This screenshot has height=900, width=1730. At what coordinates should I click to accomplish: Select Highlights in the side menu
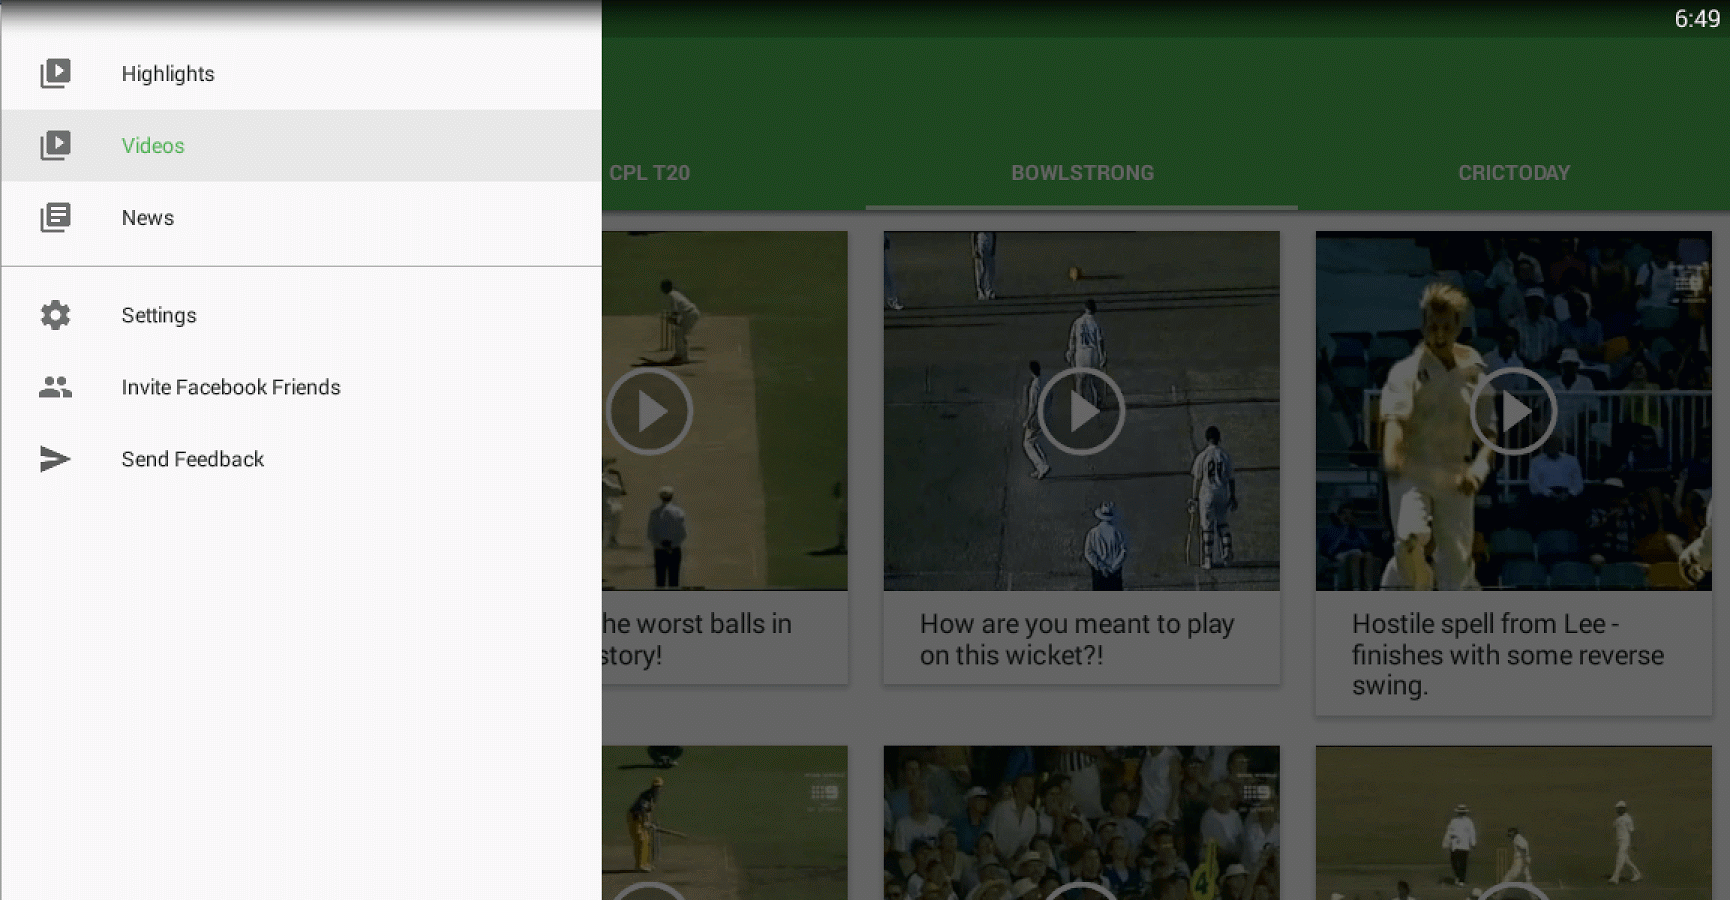[167, 72]
